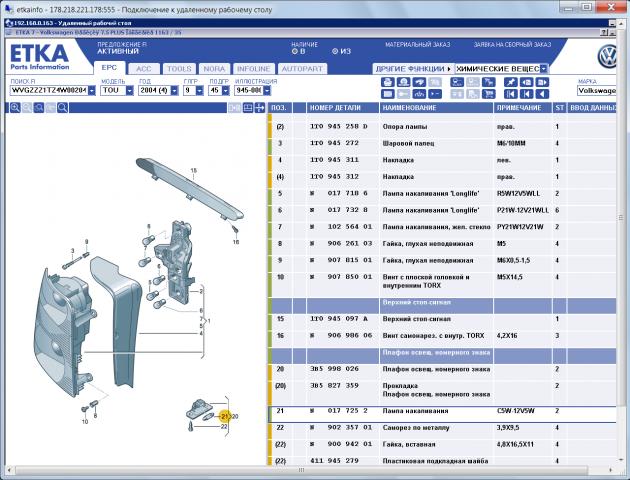Click the highlighted callout 21 in the illustration

225,416
